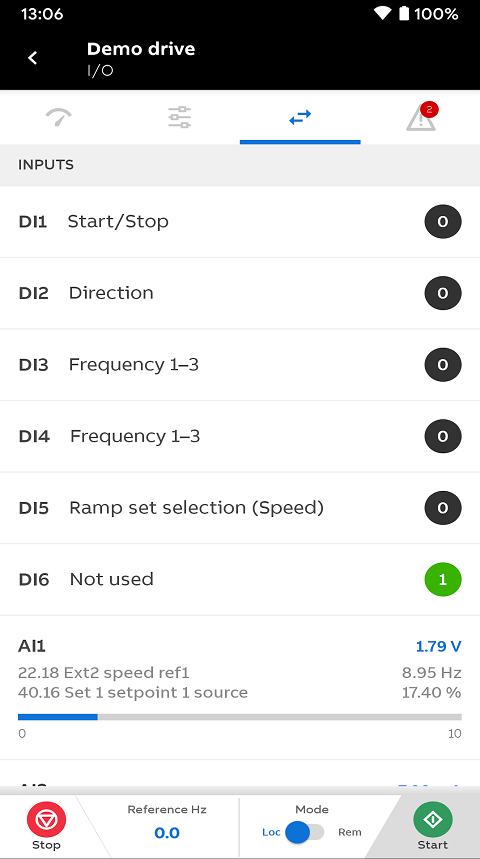Tap the red Stop drive icon
Image resolution: width=480 pixels, height=859 pixels.
click(47, 819)
